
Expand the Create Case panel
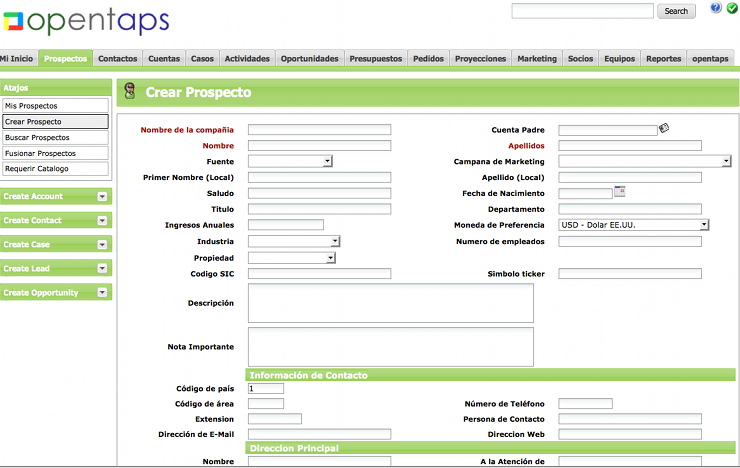click(102, 245)
